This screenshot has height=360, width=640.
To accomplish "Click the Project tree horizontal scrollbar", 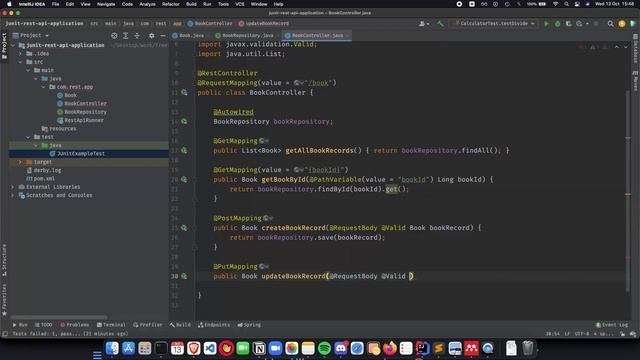I will point(59,317).
